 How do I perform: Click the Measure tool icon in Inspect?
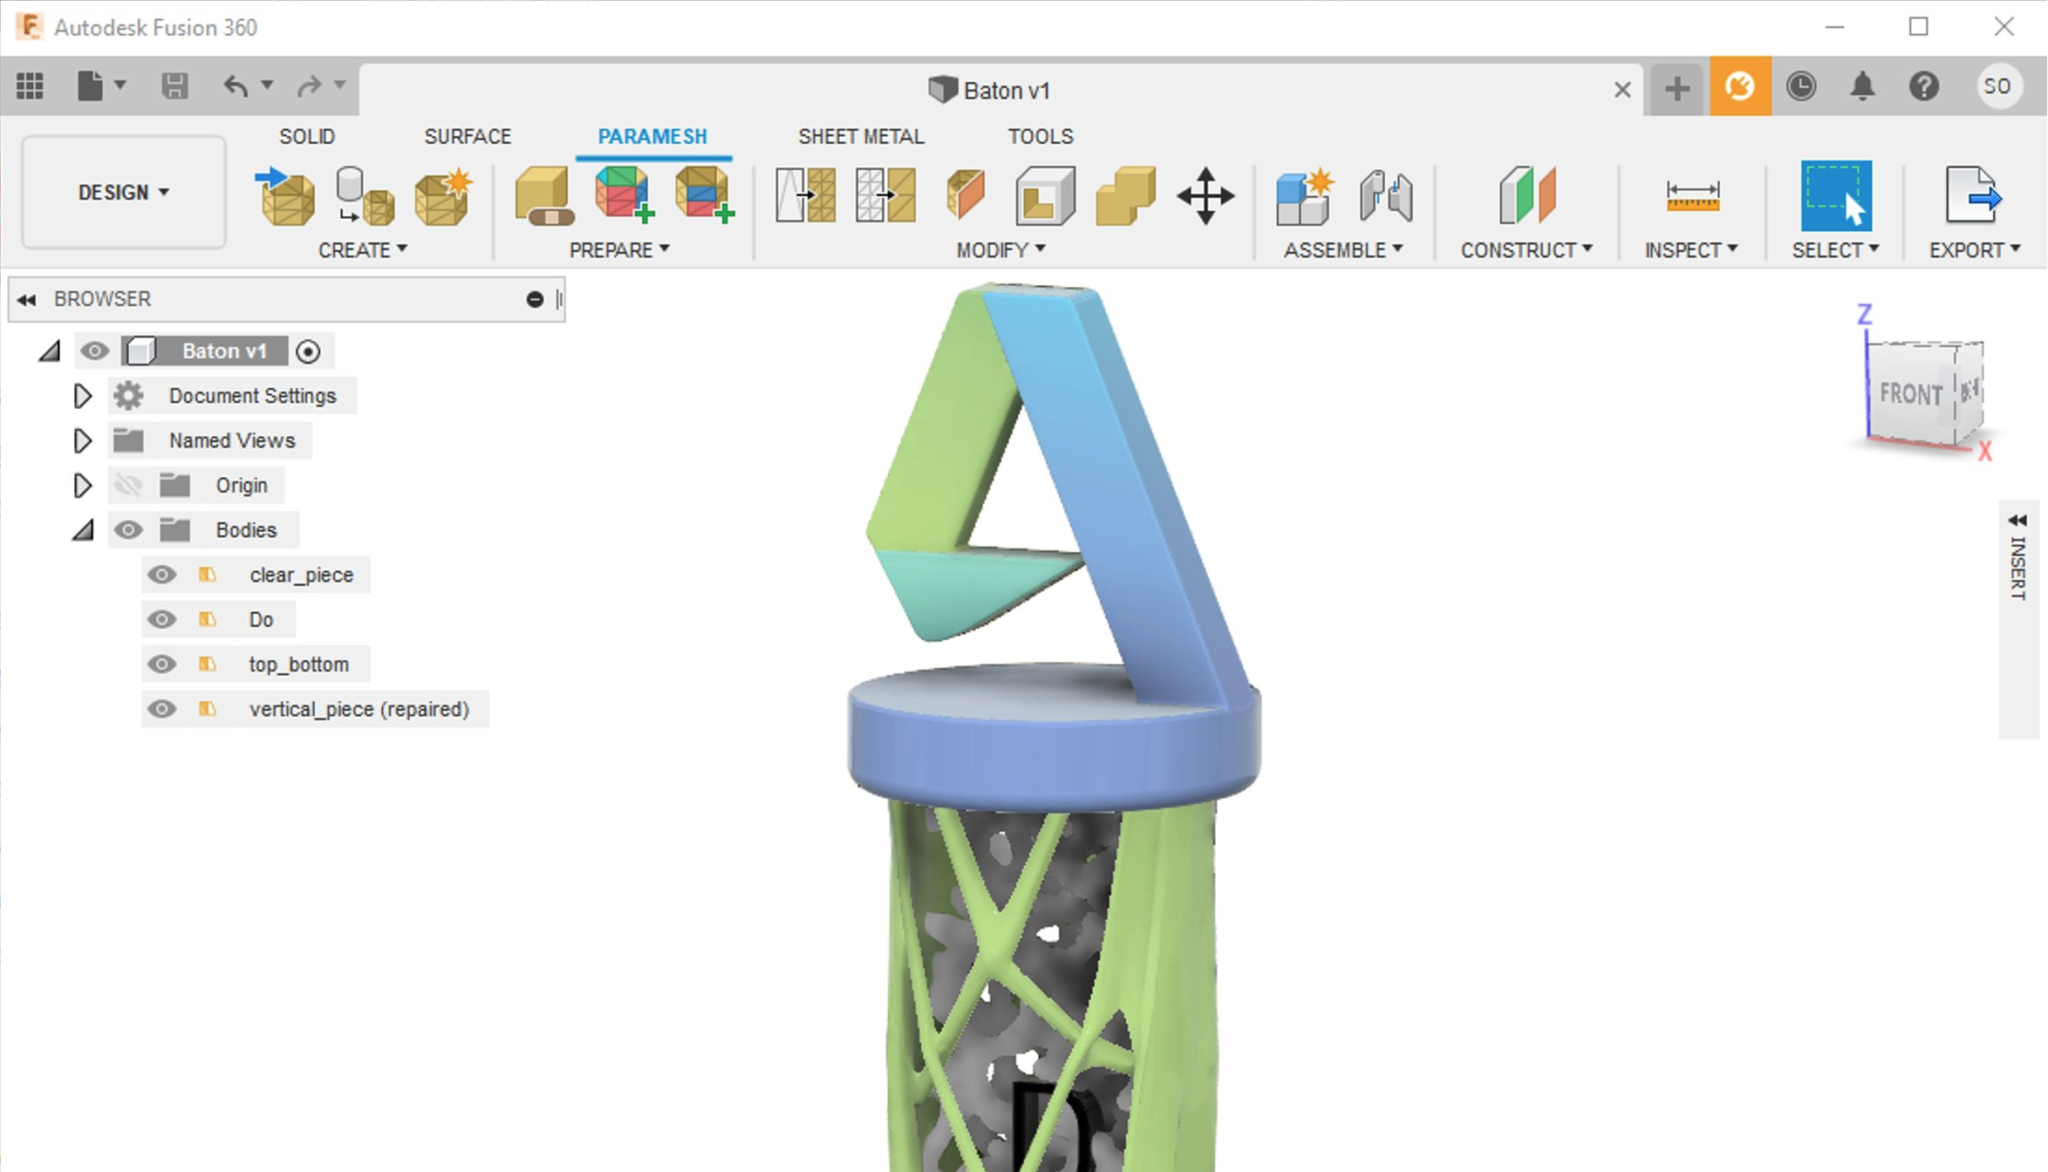click(x=1692, y=195)
